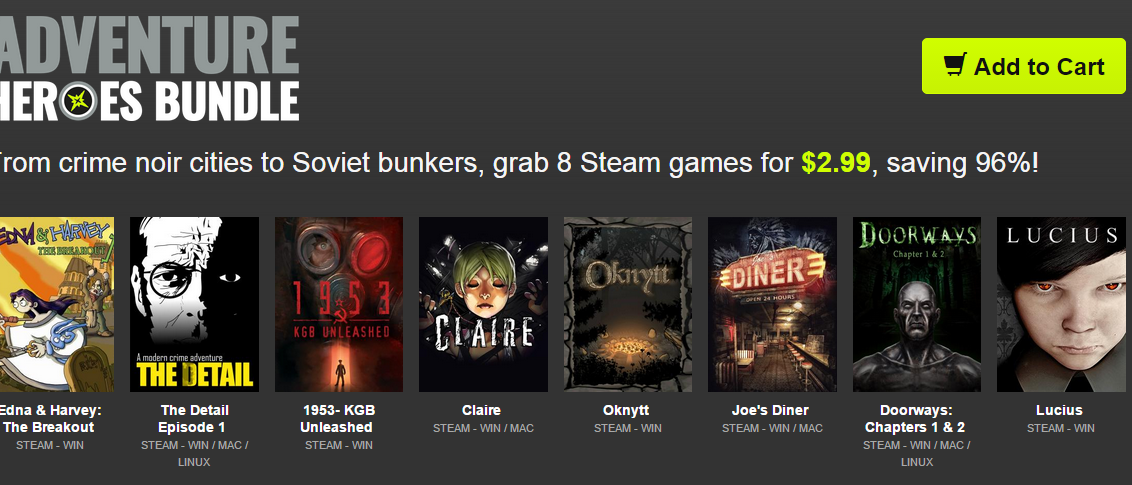1132x485 pixels.
Task: Open the Lucius cover image
Action: pos(1061,305)
